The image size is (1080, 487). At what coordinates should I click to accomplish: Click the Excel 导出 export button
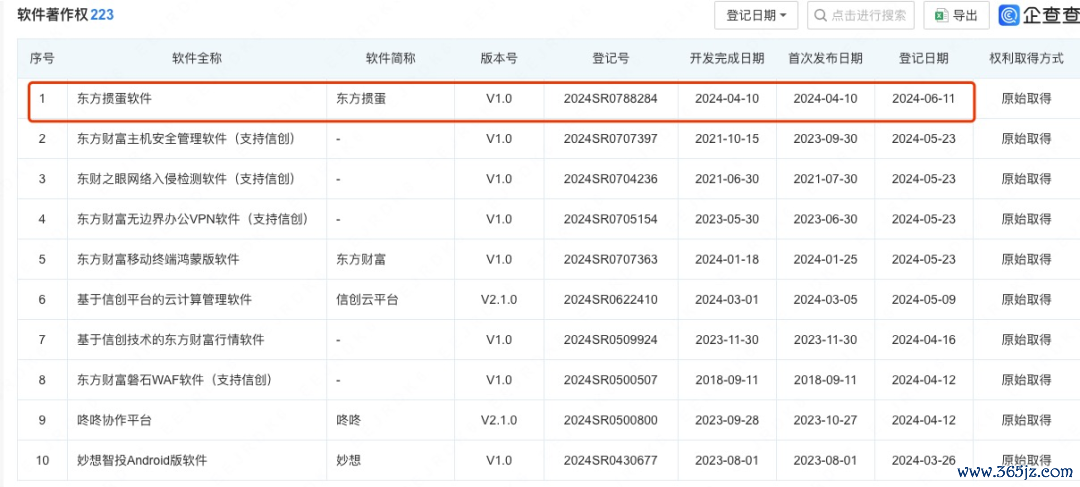pyautogui.click(x=956, y=15)
